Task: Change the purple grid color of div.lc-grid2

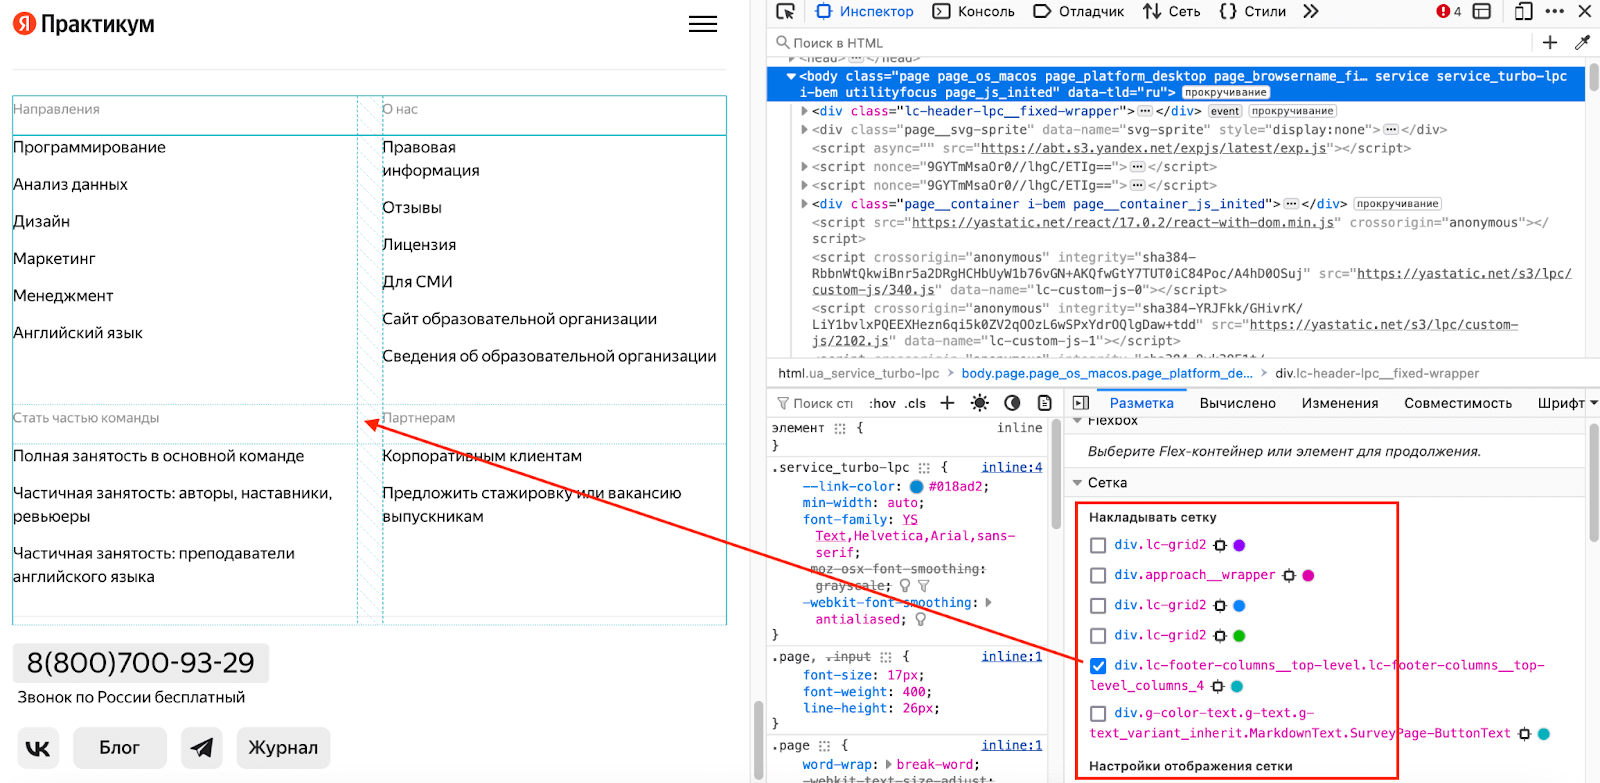Action: [x=1239, y=545]
